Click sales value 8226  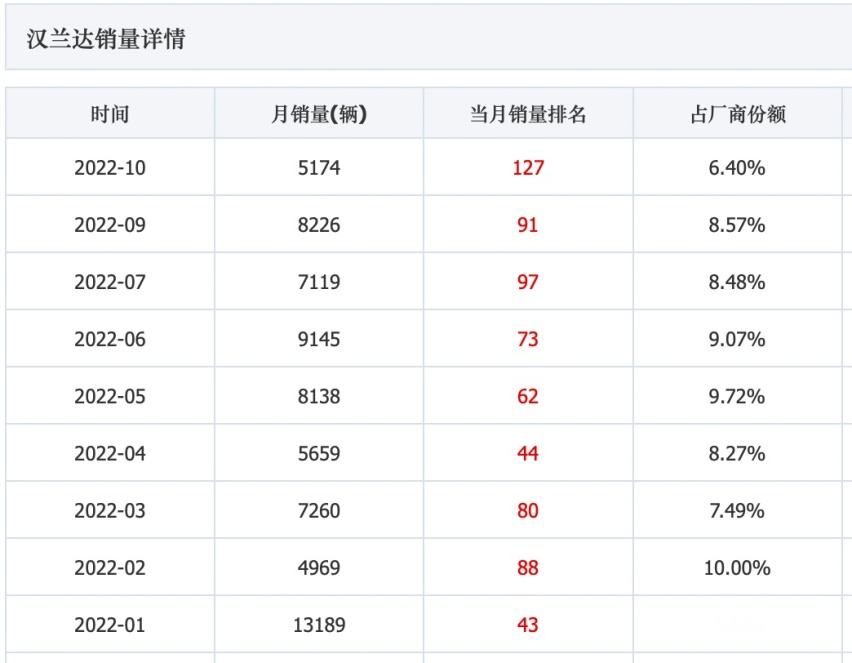[x=319, y=224]
